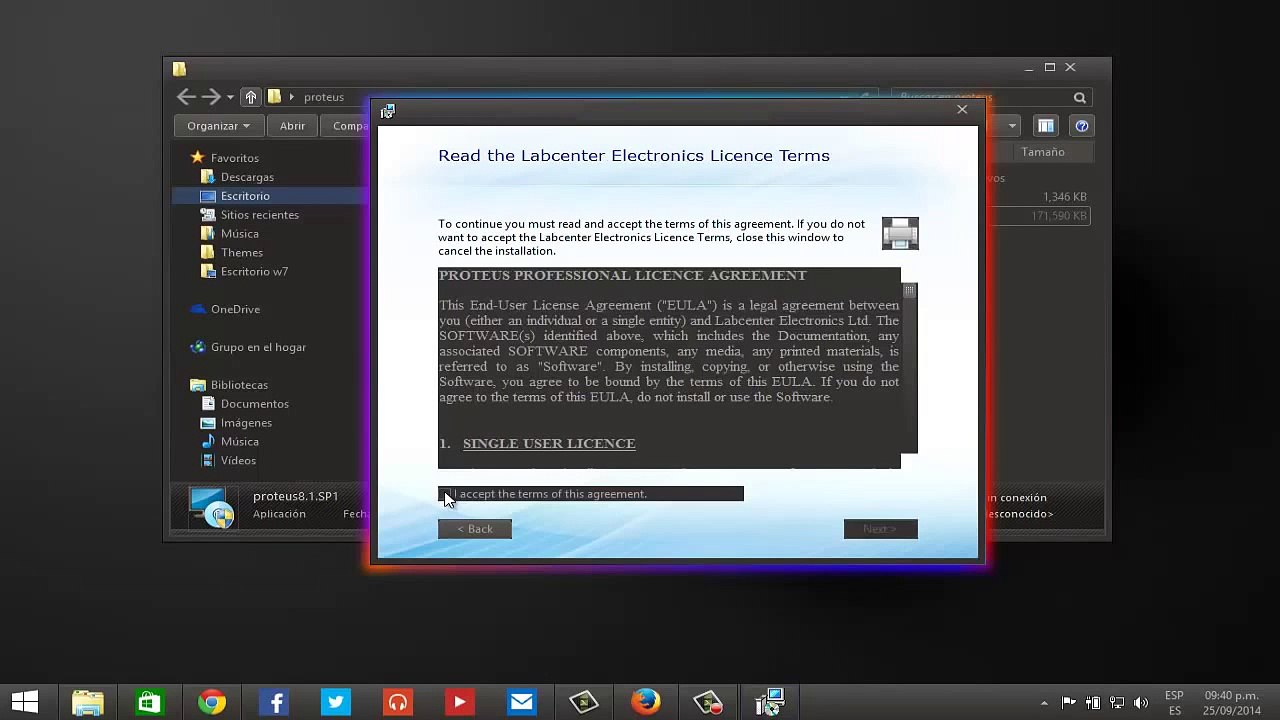Click the Back button in the installer
Viewport: 1280px width, 720px height.
(475, 529)
